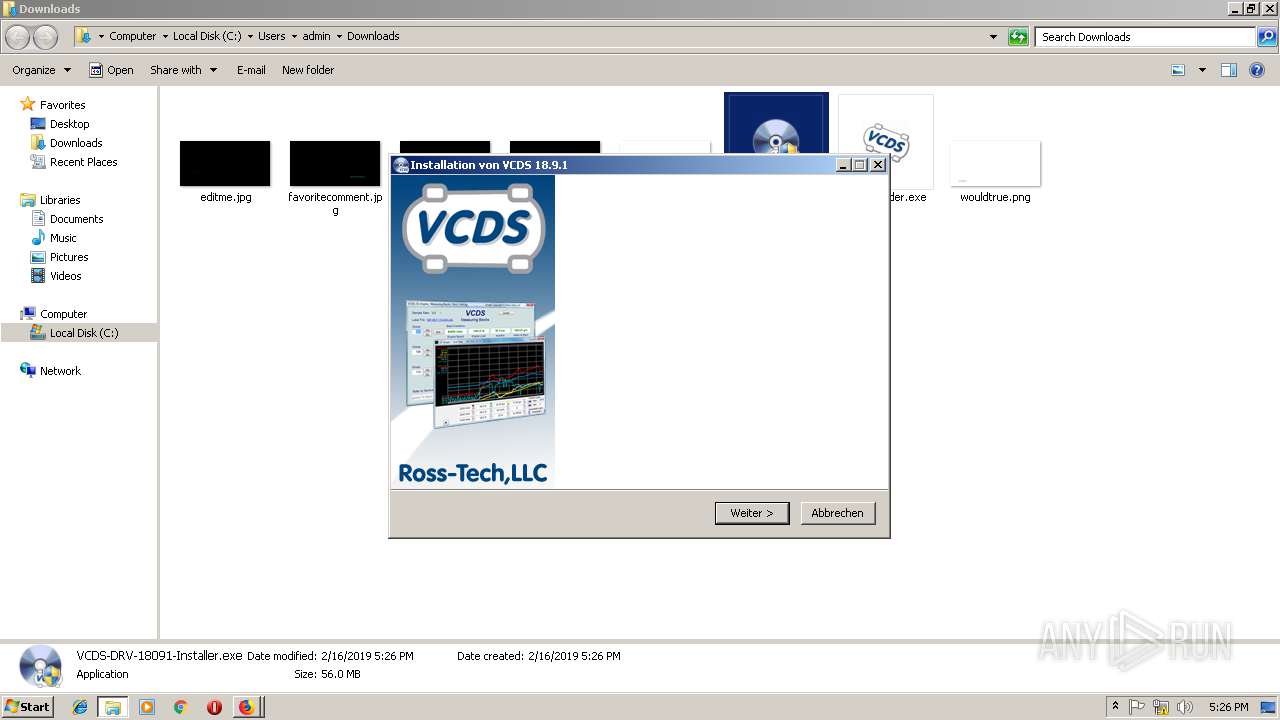This screenshot has width=1280, height=720.
Task: Open the view options dropdown arrow
Action: tap(1202, 70)
